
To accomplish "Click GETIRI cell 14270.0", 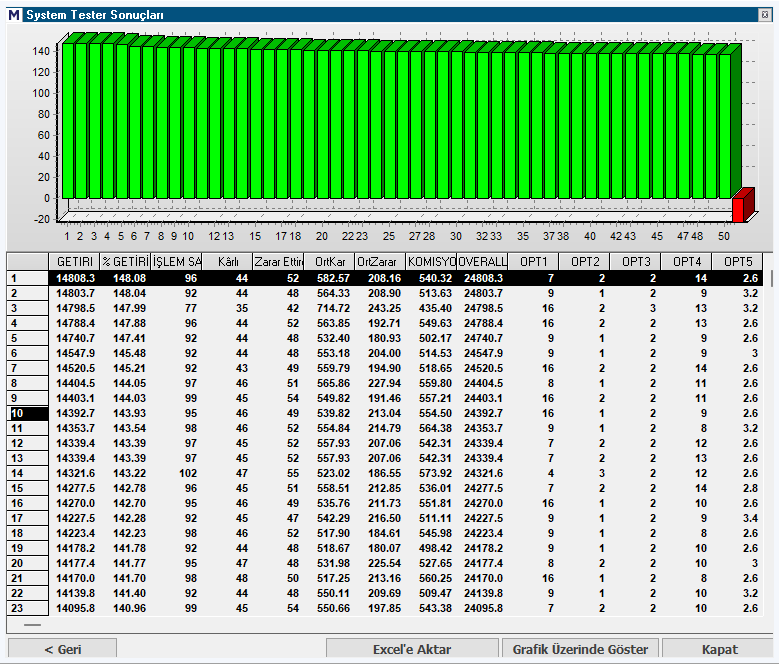I will point(75,503).
